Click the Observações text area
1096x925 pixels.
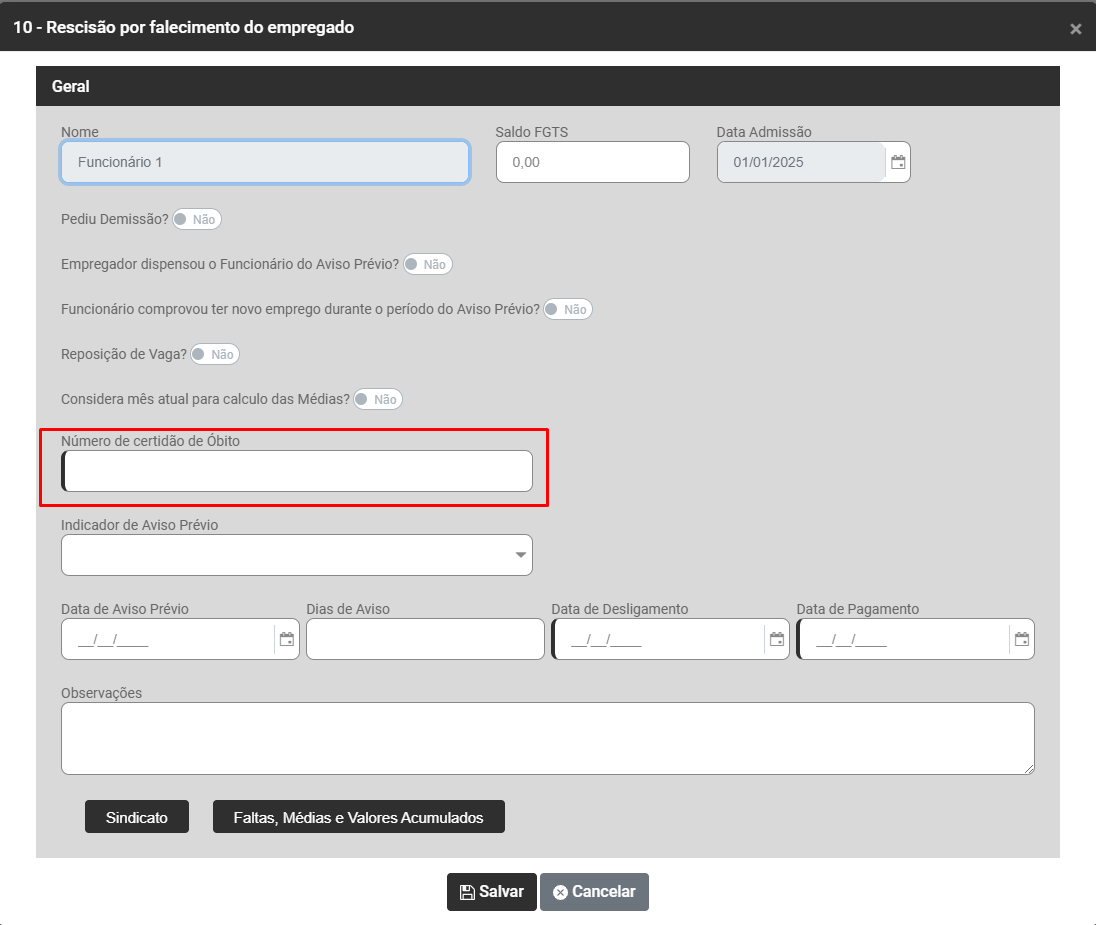click(x=547, y=738)
